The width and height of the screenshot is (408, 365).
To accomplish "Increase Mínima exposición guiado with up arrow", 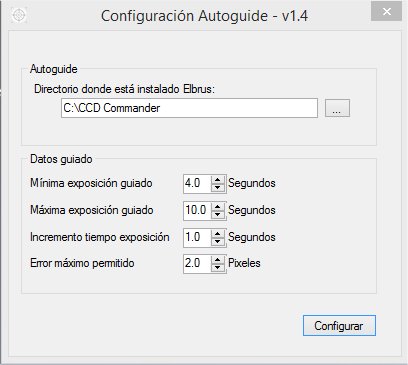I will coord(218,180).
